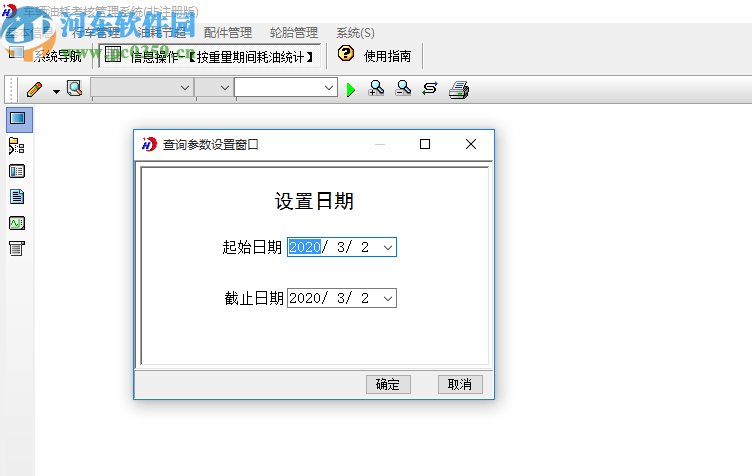Open the 系统(S) menu
This screenshot has height=476, width=752.
point(355,33)
